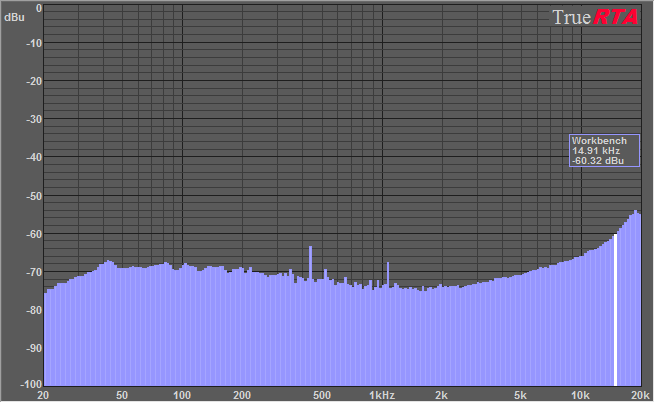Click the '200' frequency axis label
This screenshot has height=403, width=655.
point(242,395)
